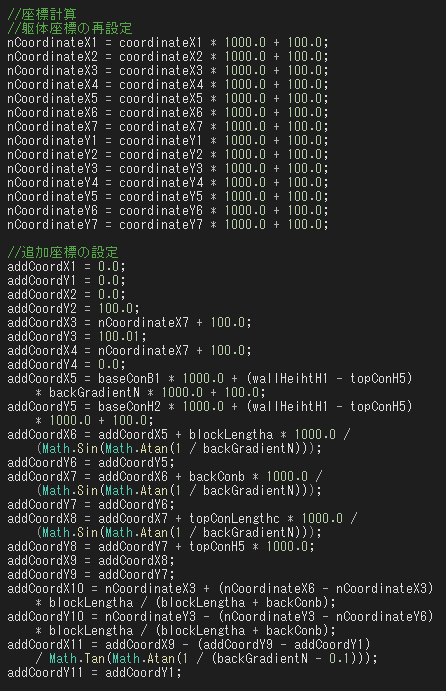The image size is (446, 691).
Task: Click the comment //追加座標の設定
Action: 63,253
